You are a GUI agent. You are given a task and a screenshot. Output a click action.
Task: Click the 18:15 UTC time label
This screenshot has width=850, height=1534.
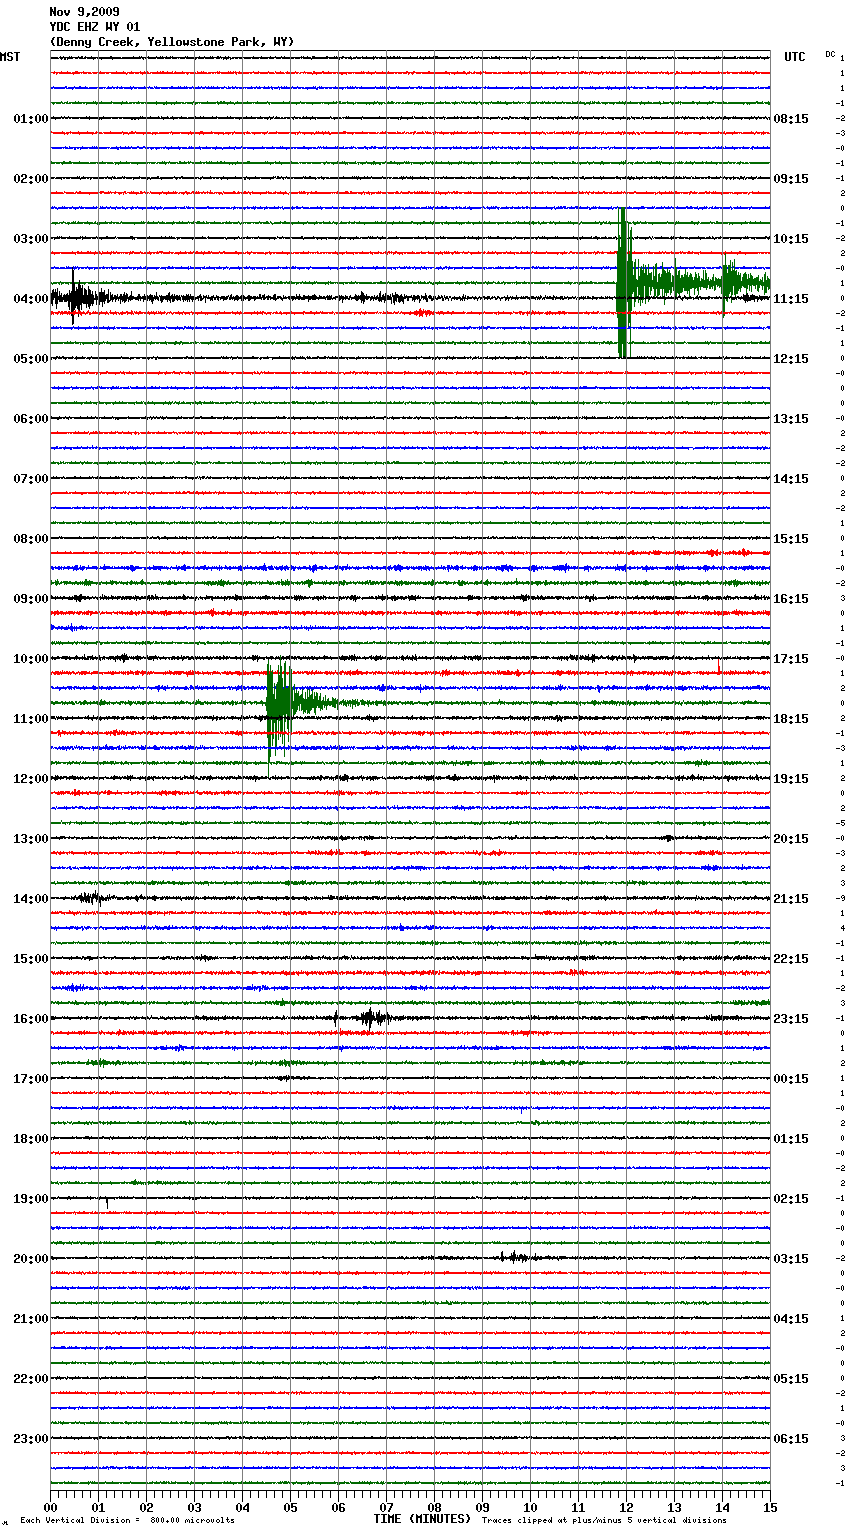pyautogui.click(x=791, y=719)
